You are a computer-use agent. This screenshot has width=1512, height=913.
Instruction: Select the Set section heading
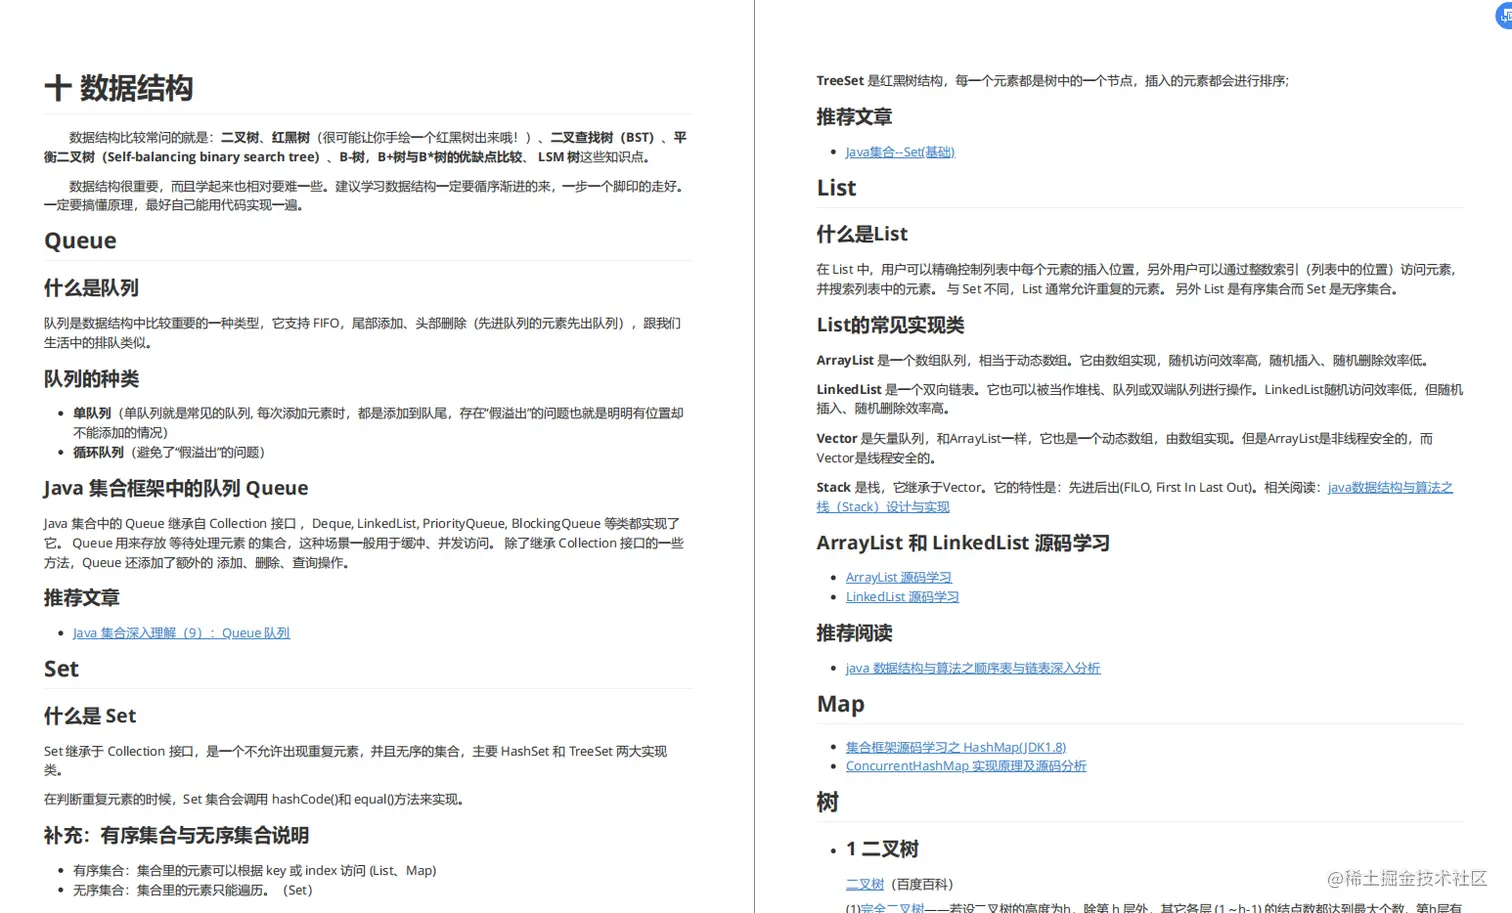click(61, 668)
